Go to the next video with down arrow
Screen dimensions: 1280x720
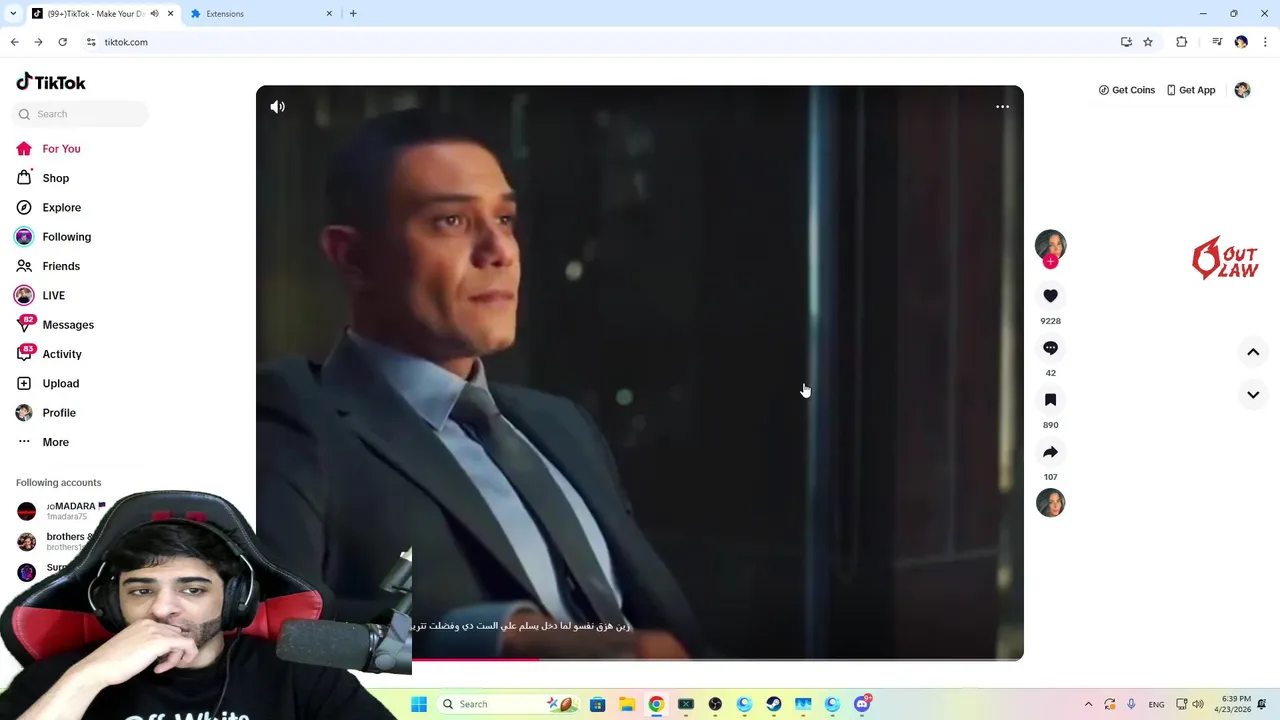pyautogui.click(x=1253, y=395)
